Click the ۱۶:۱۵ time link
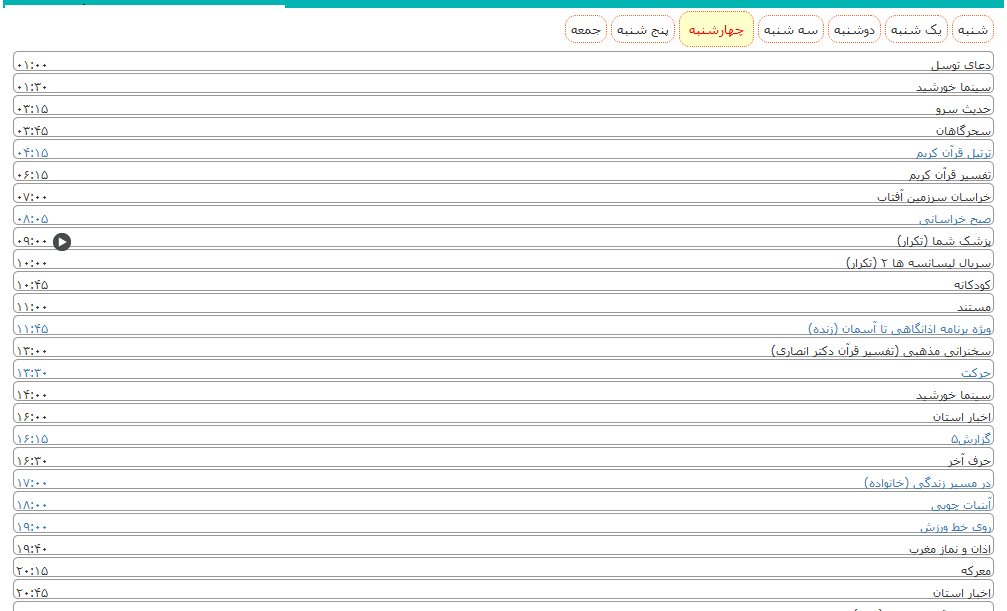Viewport: 1007px width, 611px height. click(x=32, y=439)
